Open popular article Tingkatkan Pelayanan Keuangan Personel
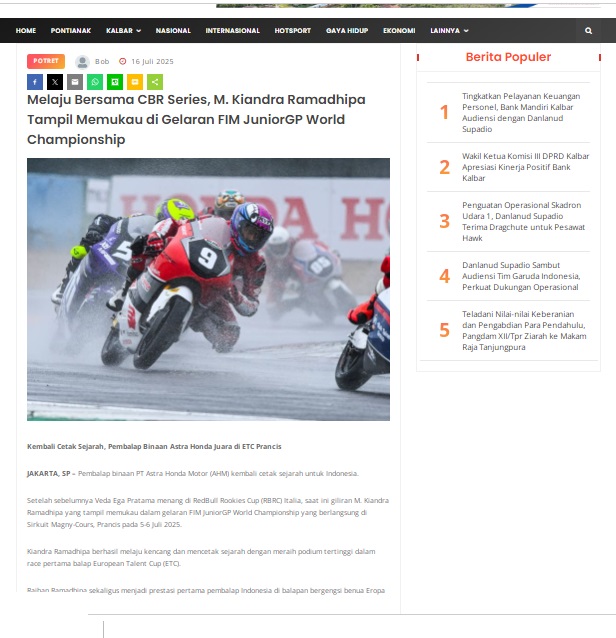Screen dimensions: 616x638 [x=521, y=113]
